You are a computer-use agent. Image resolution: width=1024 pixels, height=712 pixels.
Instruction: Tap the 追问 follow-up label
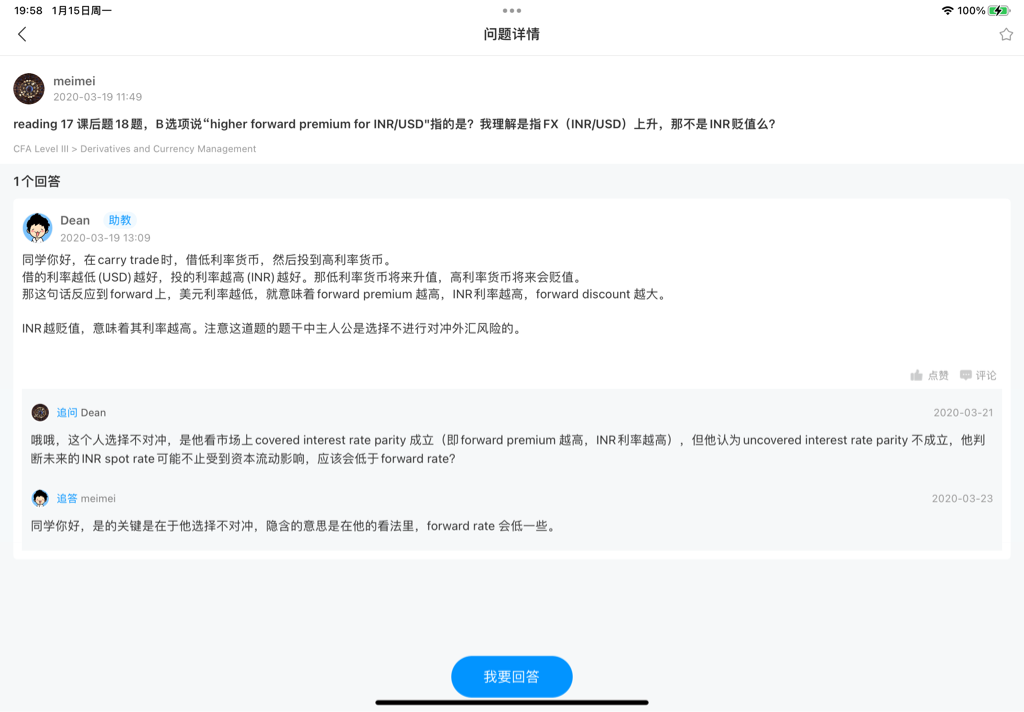pyautogui.click(x=67, y=412)
